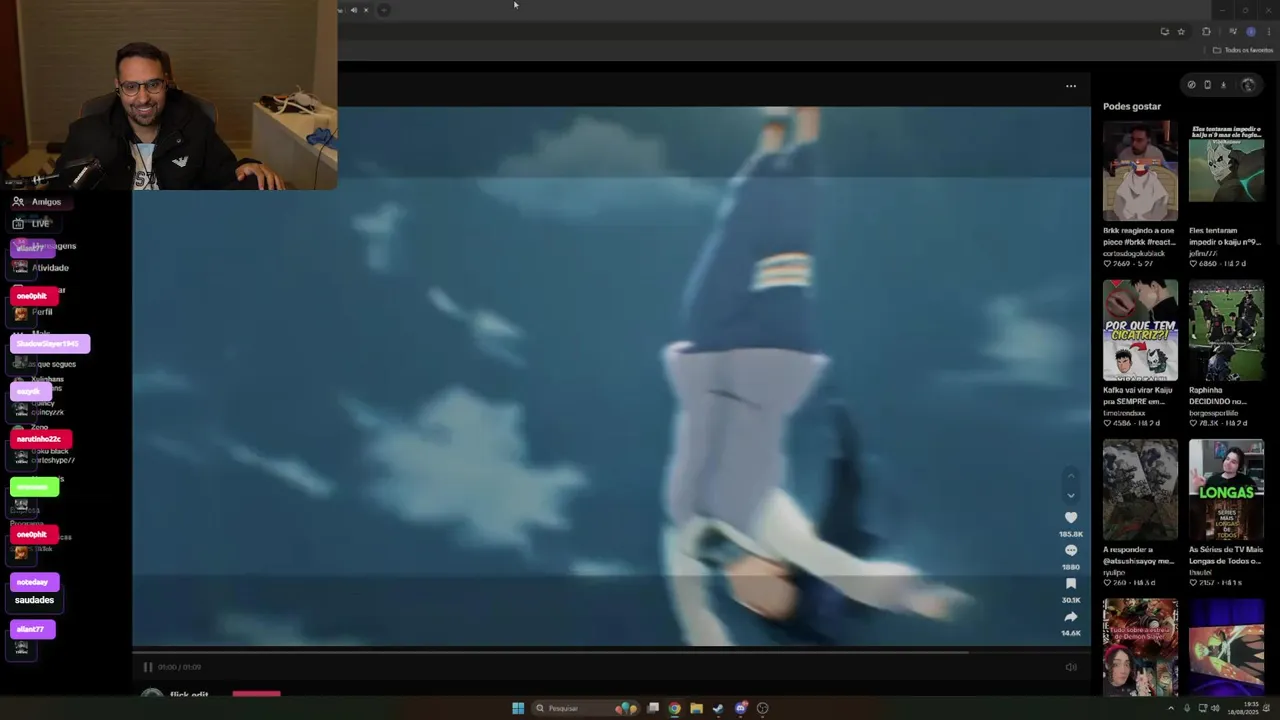The height and width of the screenshot is (720, 1280).
Task: Click the narutinho22c chat badge
Action: tap(41, 439)
